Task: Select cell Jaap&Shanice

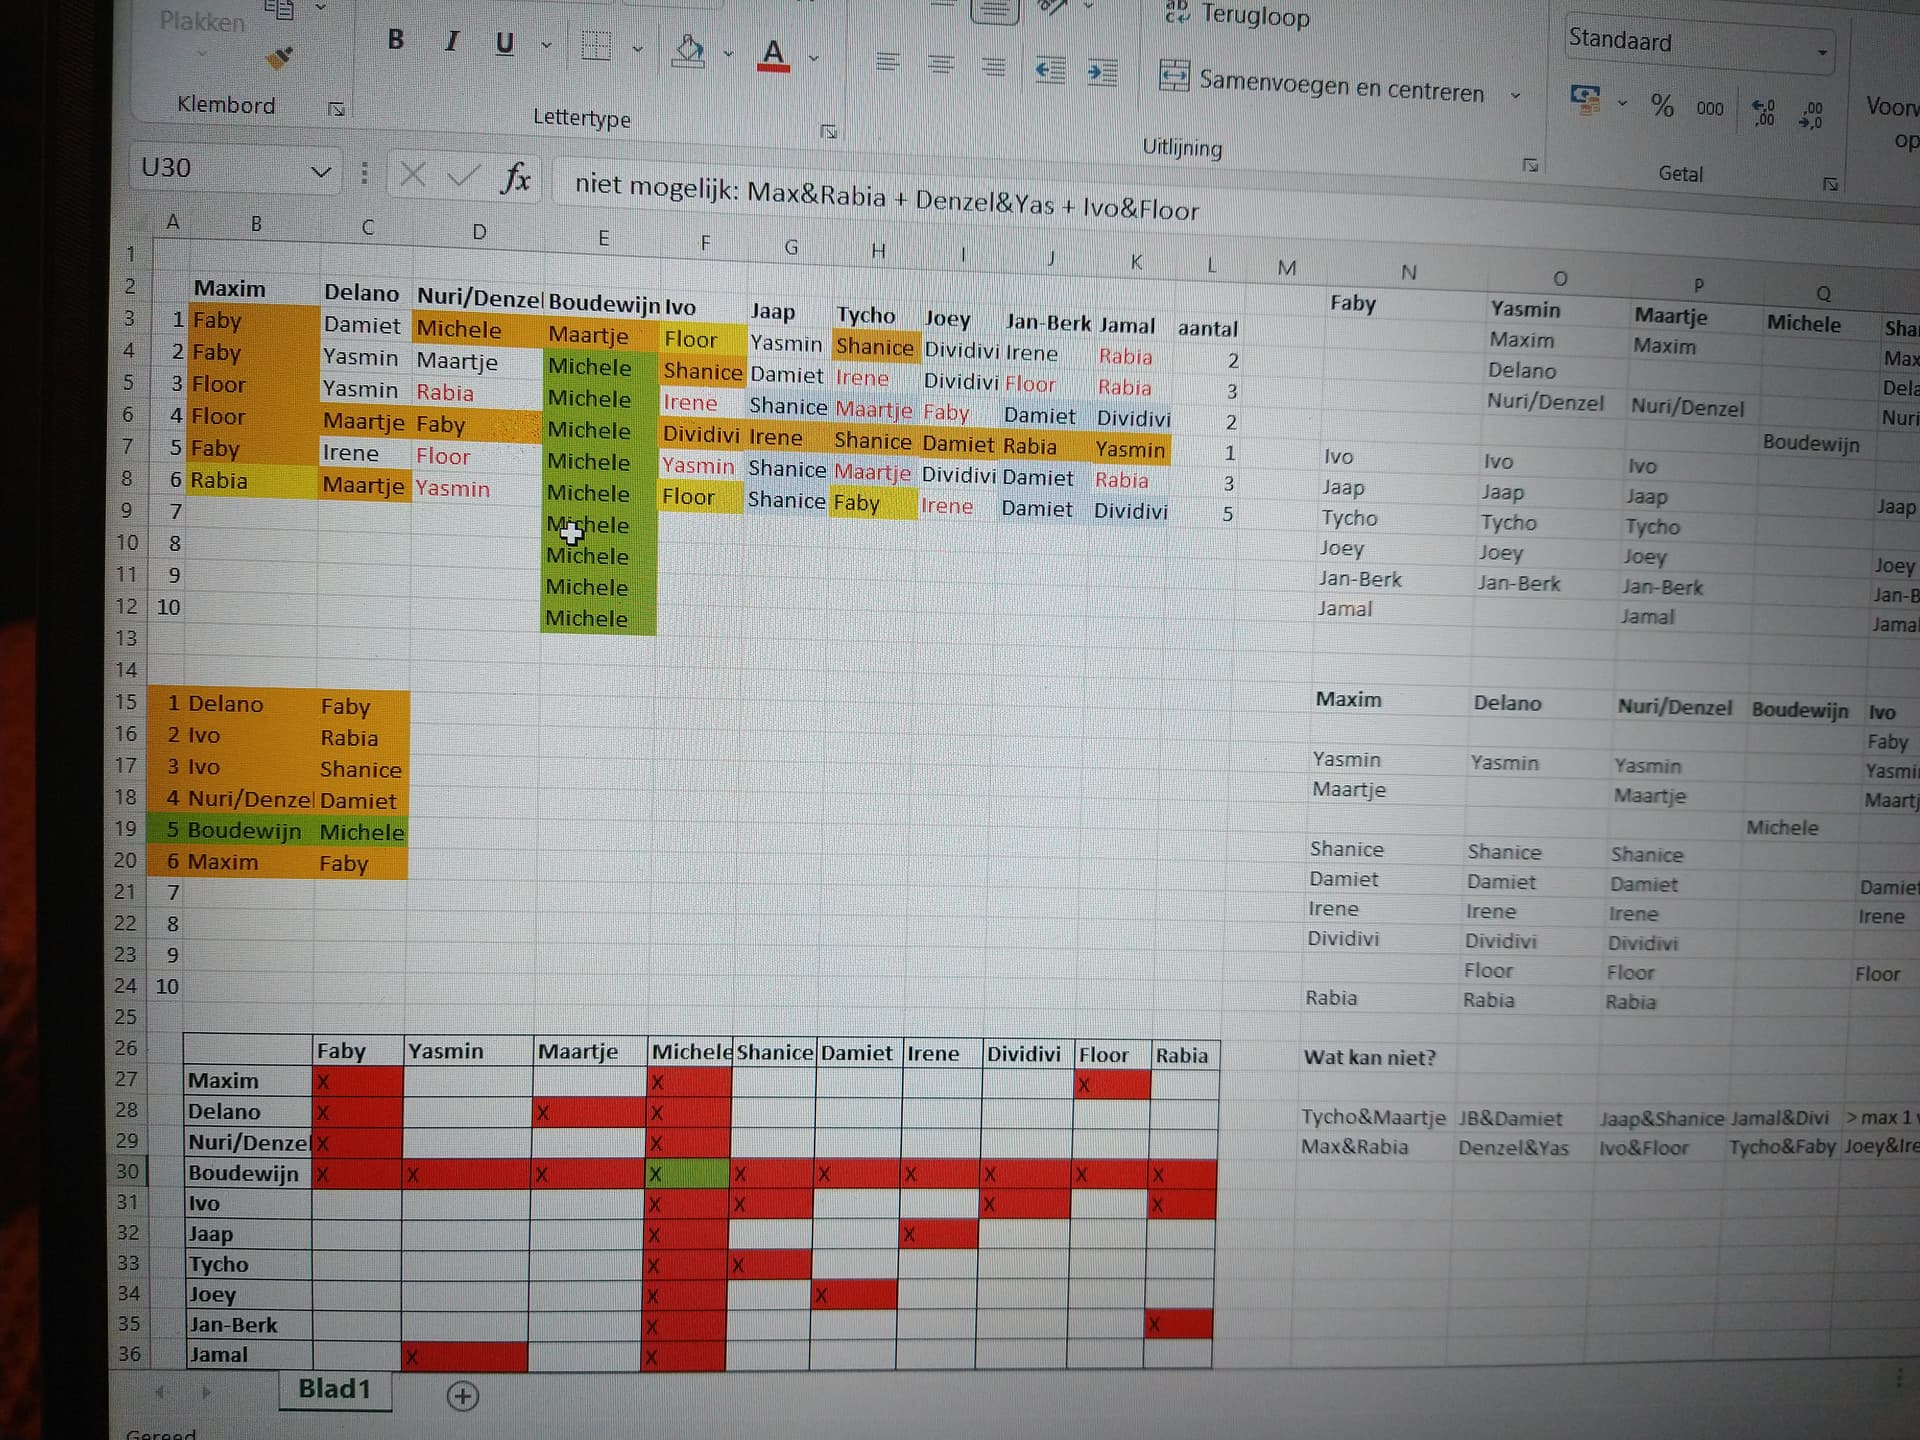Action: pos(1662,1119)
